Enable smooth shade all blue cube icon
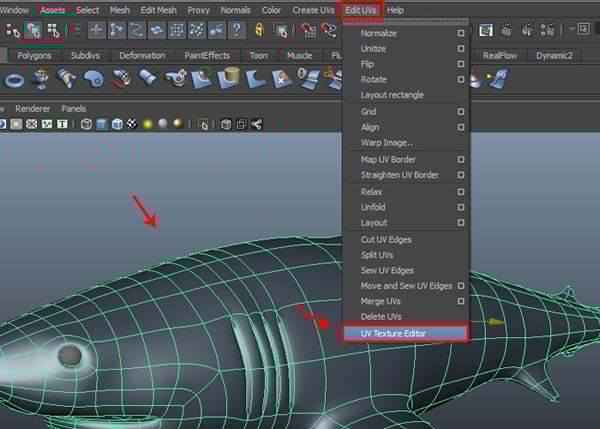The image size is (600, 429). tap(101, 124)
